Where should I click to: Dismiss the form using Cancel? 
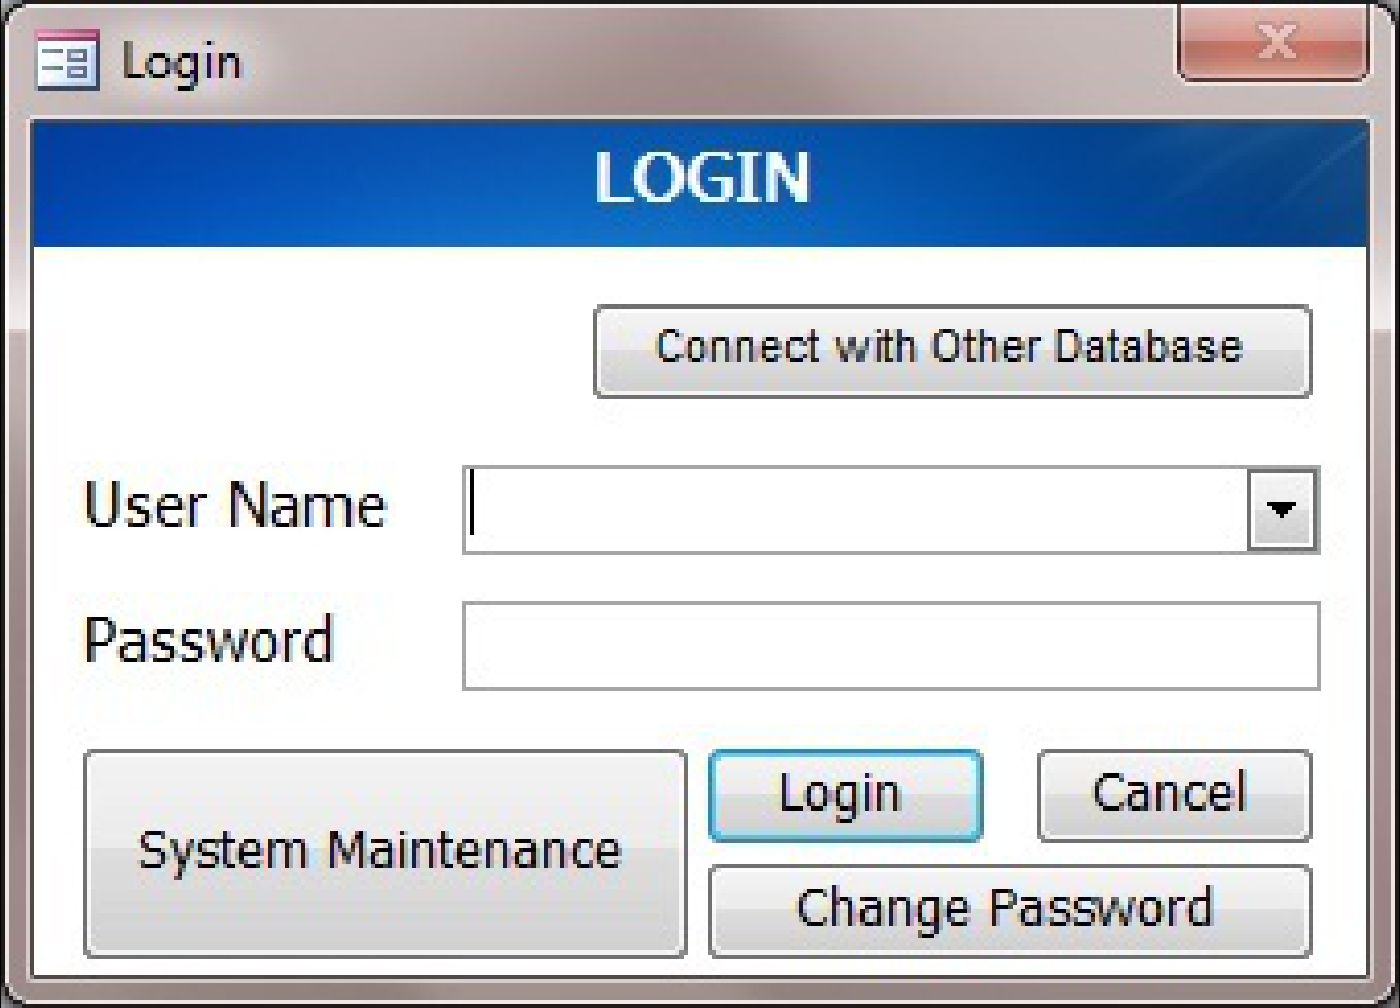coord(1174,796)
